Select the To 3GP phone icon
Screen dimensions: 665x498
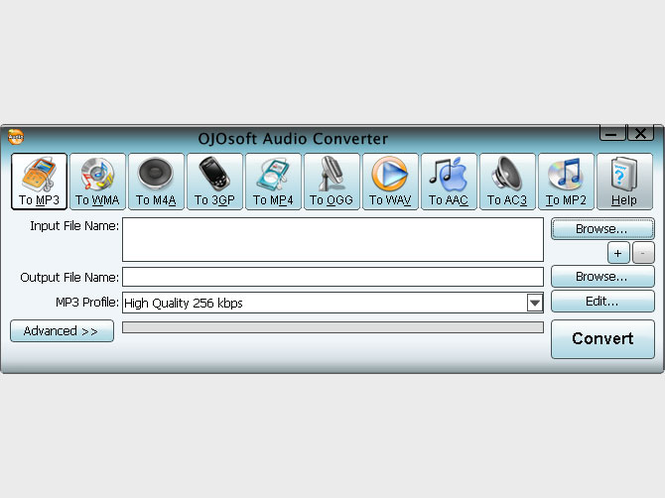pyautogui.click(x=215, y=182)
